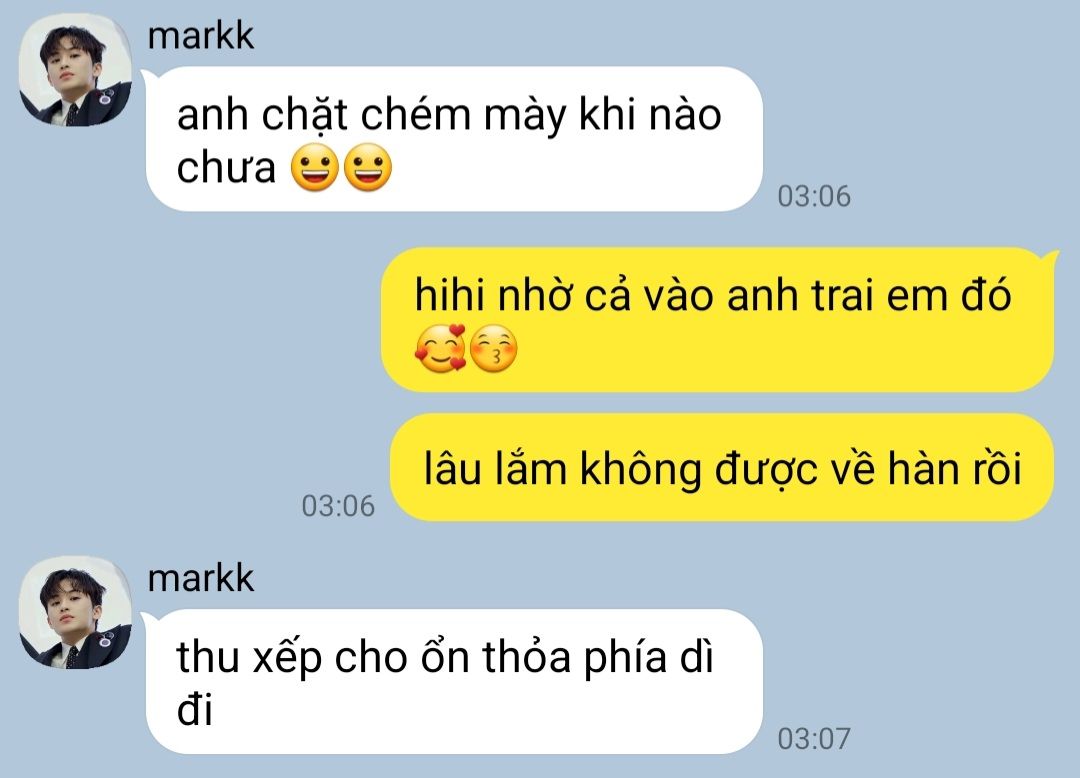Click the markk sender name above the last message

(x=200, y=578)
